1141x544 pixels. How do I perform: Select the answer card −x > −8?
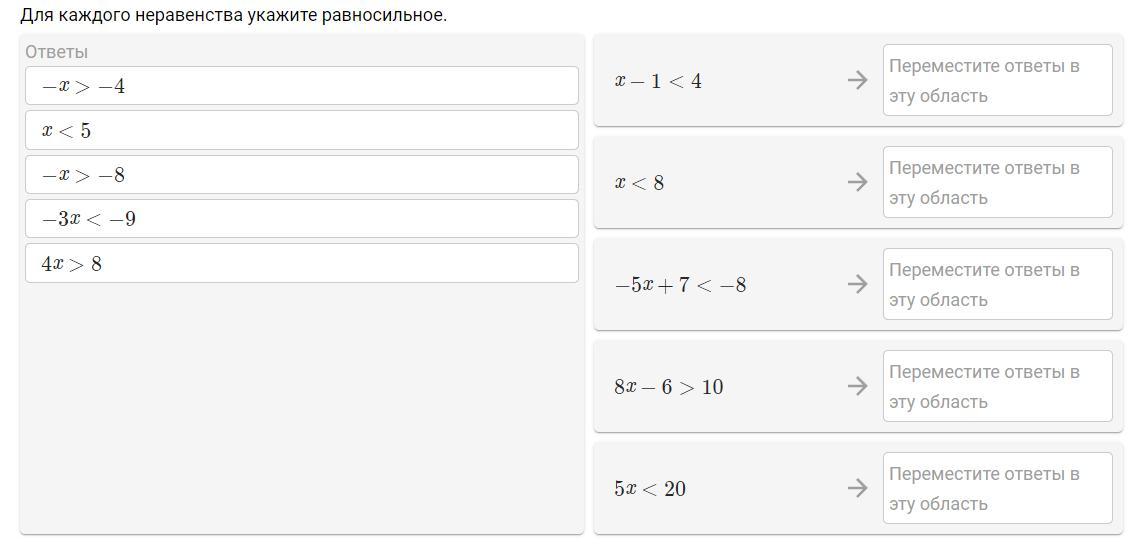(x=302, y=175)
